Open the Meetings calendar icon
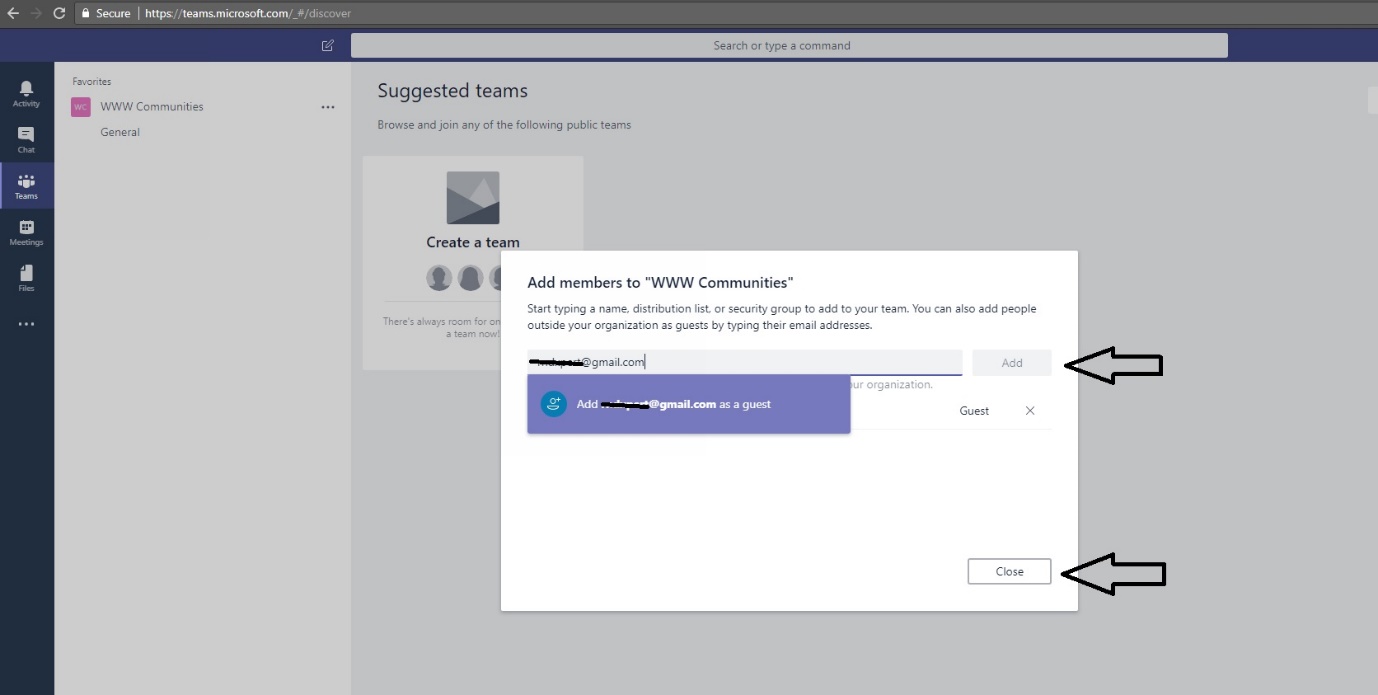Screen dimensions: 1378x695 [26, 232]
